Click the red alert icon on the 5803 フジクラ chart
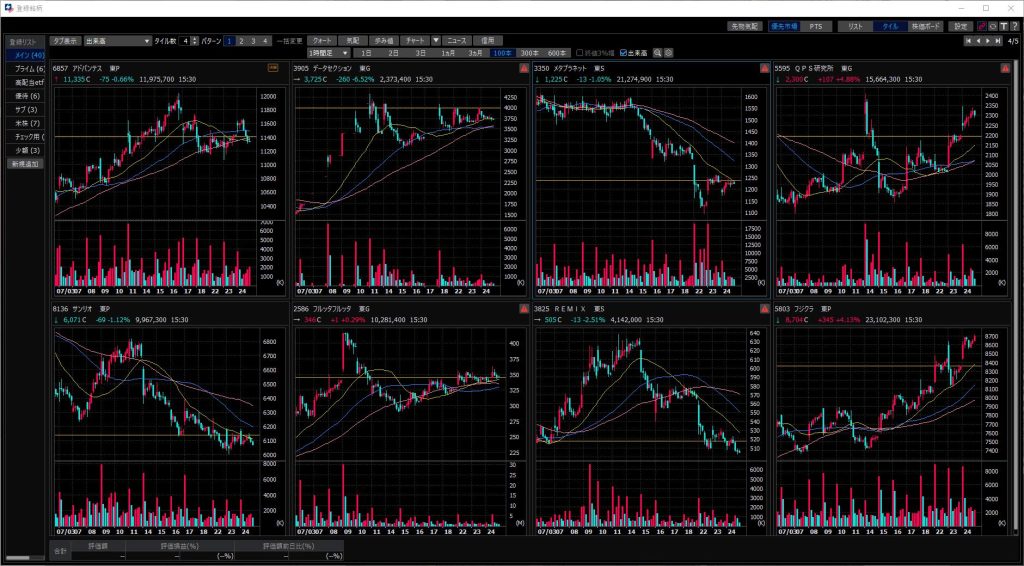 [1004, 310]
